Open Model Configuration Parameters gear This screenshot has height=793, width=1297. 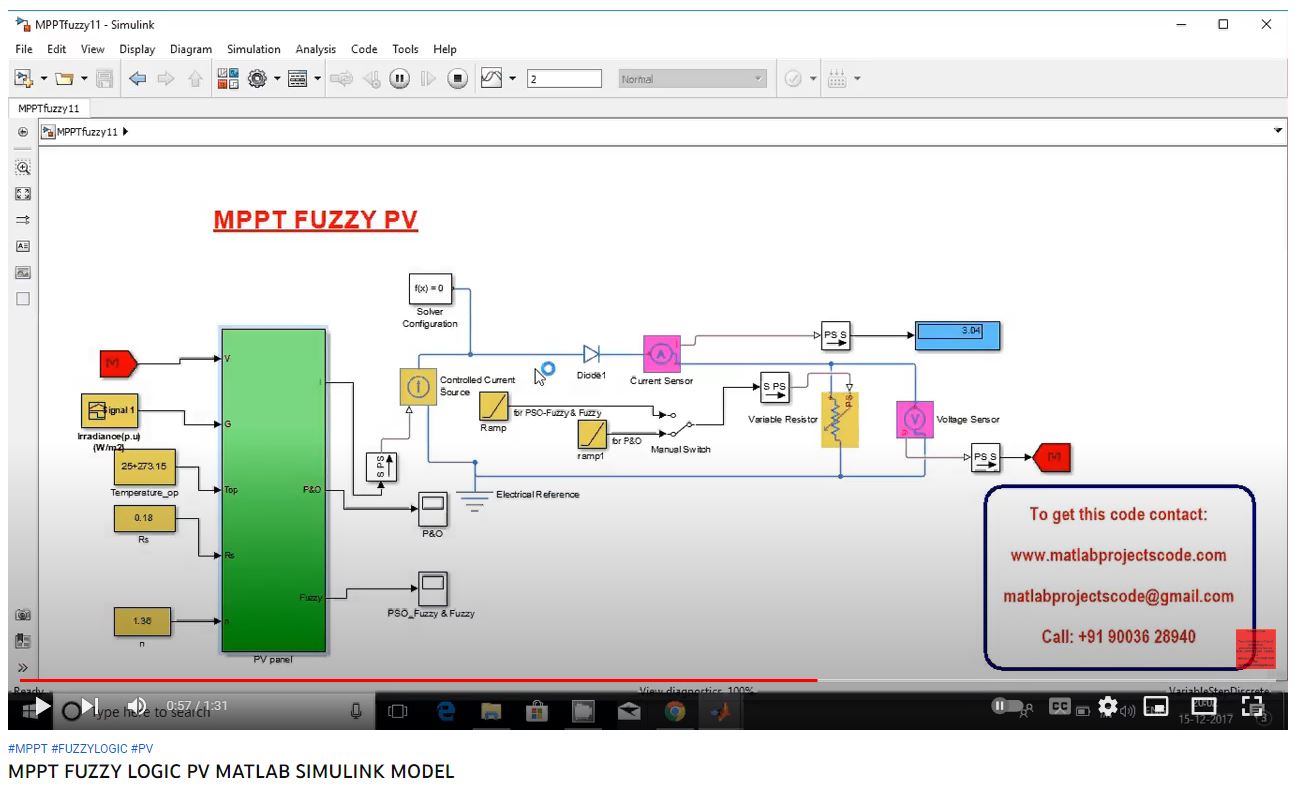click(x=257, y=79)
